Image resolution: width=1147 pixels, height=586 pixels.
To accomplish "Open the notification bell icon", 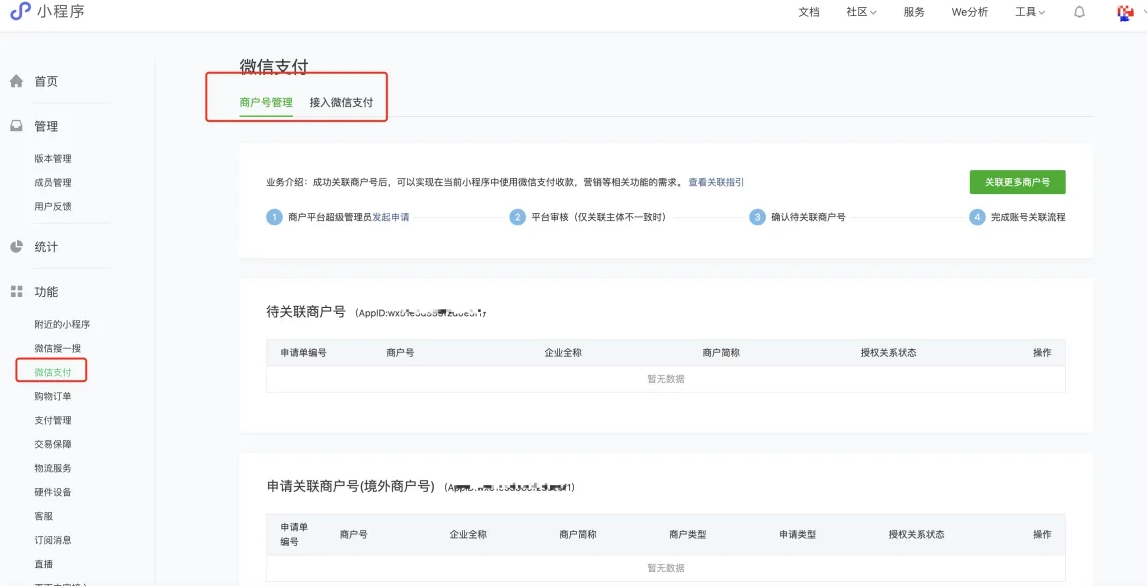I will point(1079,12).
